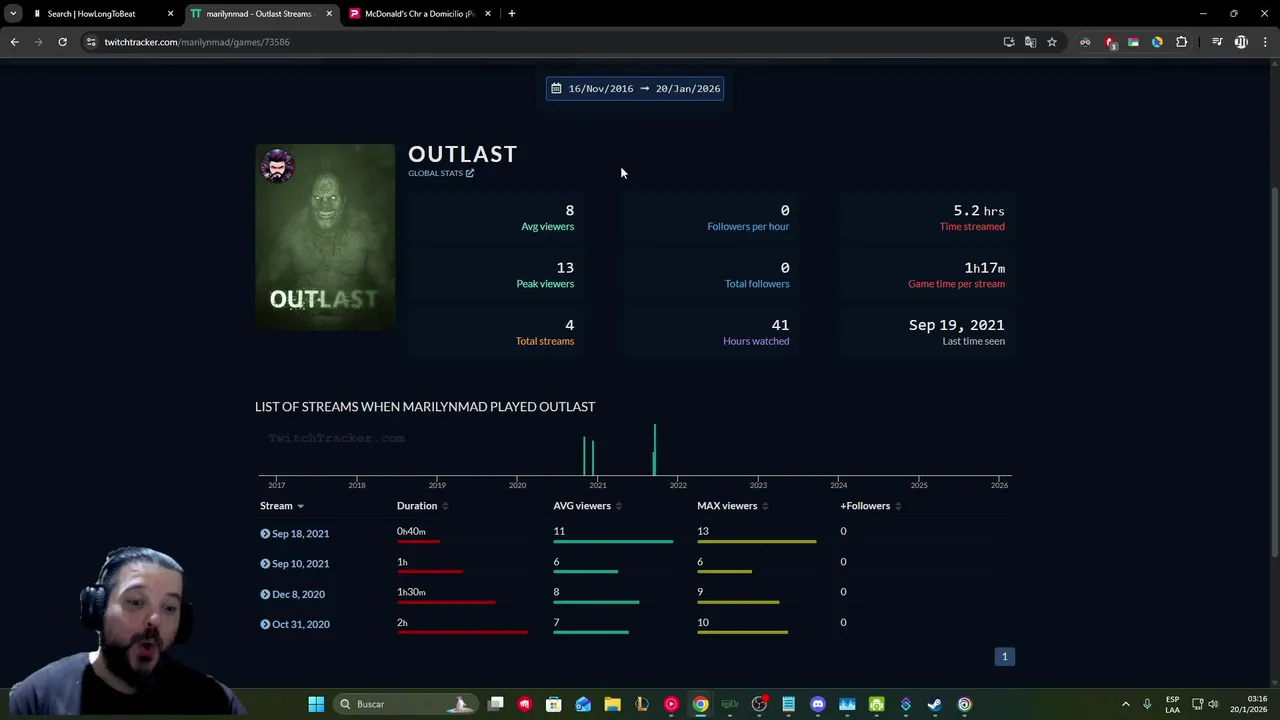Viewport: 1280px width, 720px height.
Task: Open the Sep 18, 2021 stream link
Action: 300,534
